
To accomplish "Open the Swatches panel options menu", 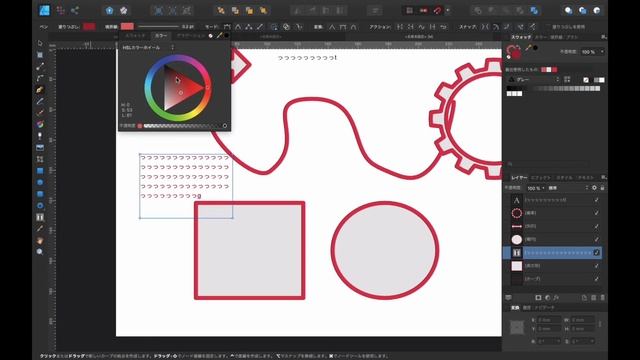I will click(603, 37).
